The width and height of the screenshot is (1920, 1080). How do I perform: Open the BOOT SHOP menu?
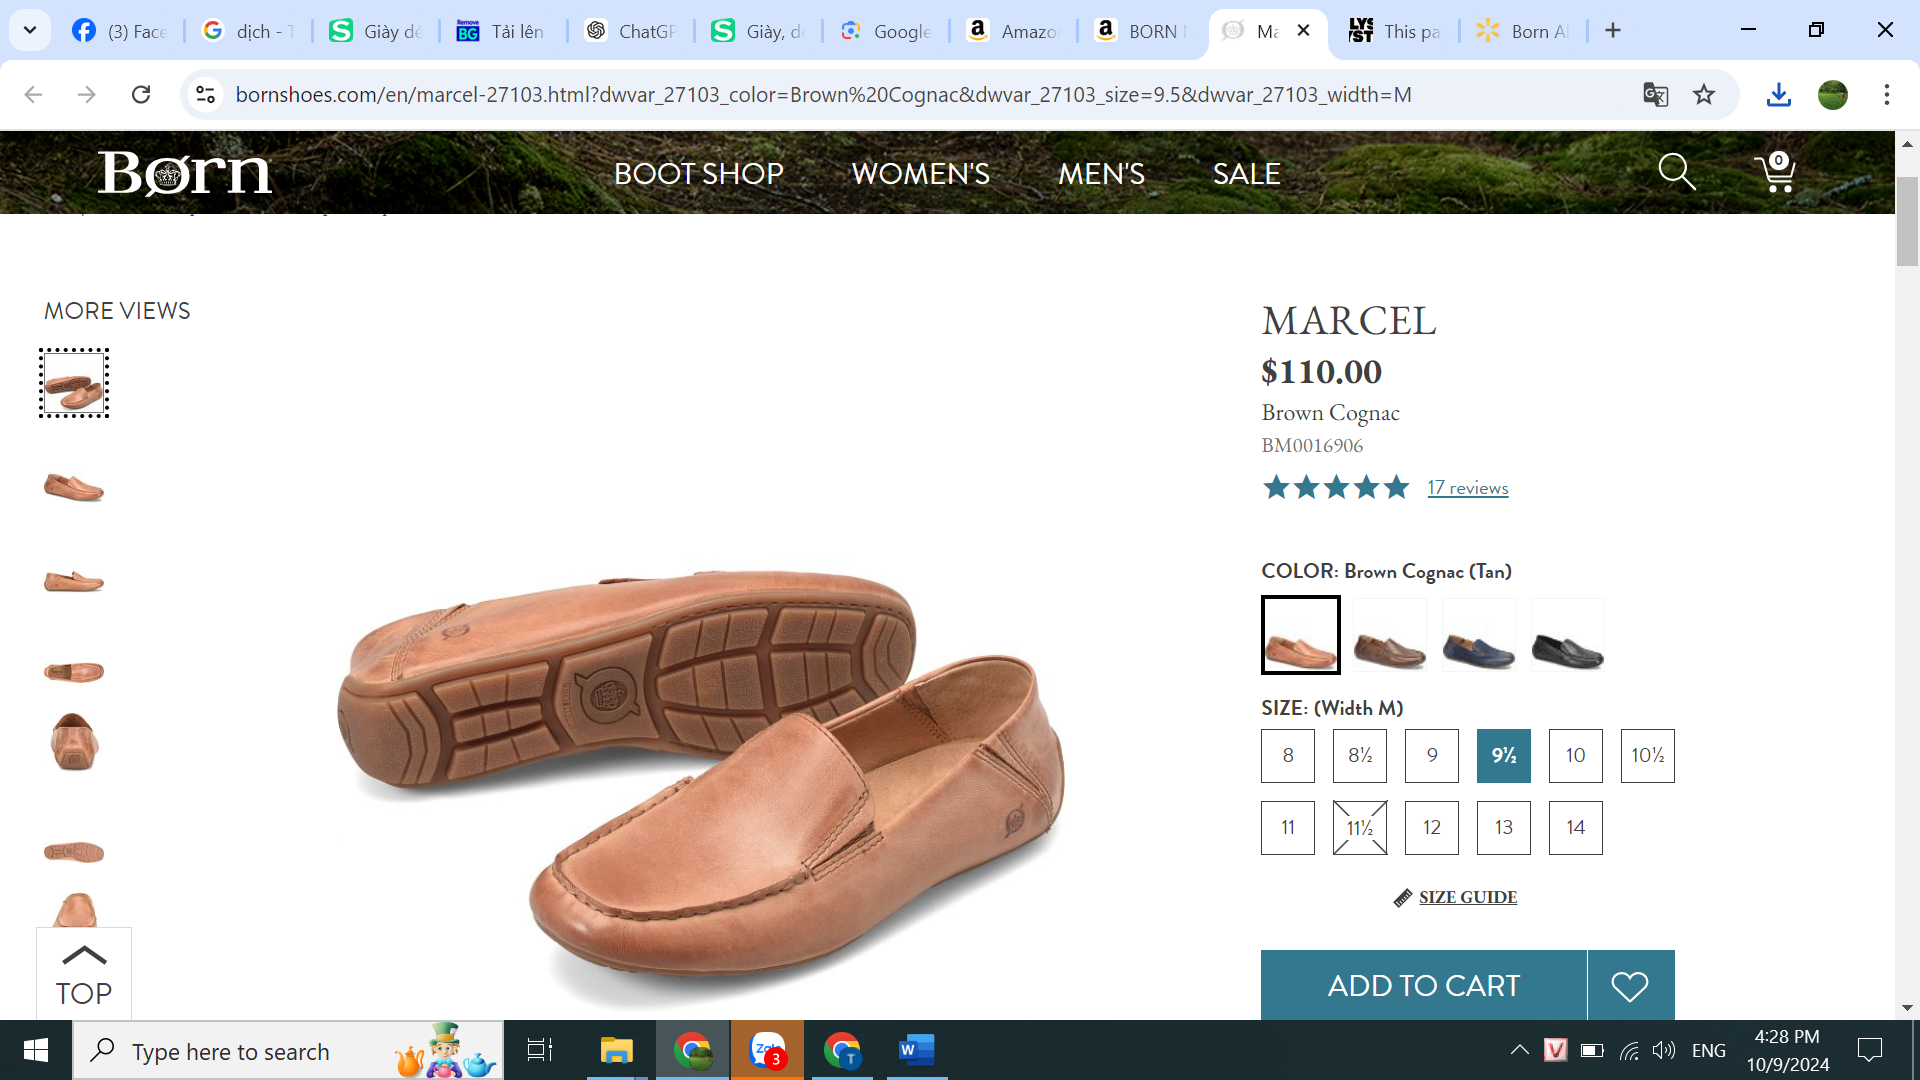point(698,173)
